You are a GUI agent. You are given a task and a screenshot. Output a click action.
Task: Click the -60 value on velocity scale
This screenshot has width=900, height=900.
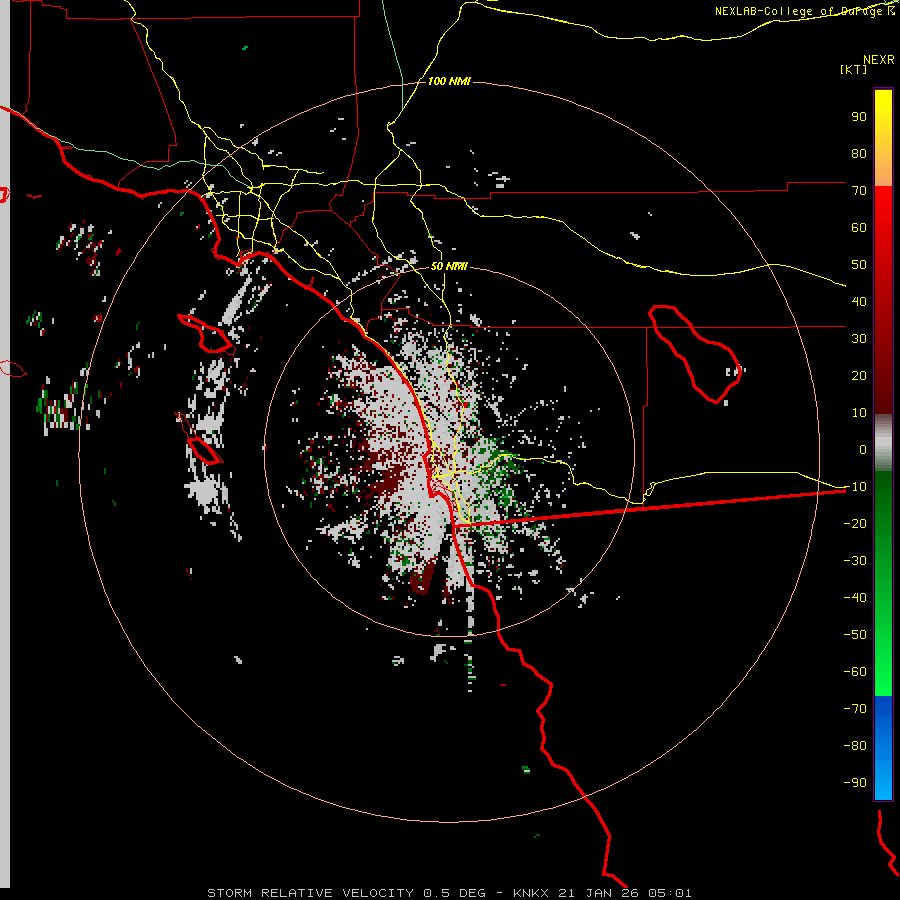(855, 672)
